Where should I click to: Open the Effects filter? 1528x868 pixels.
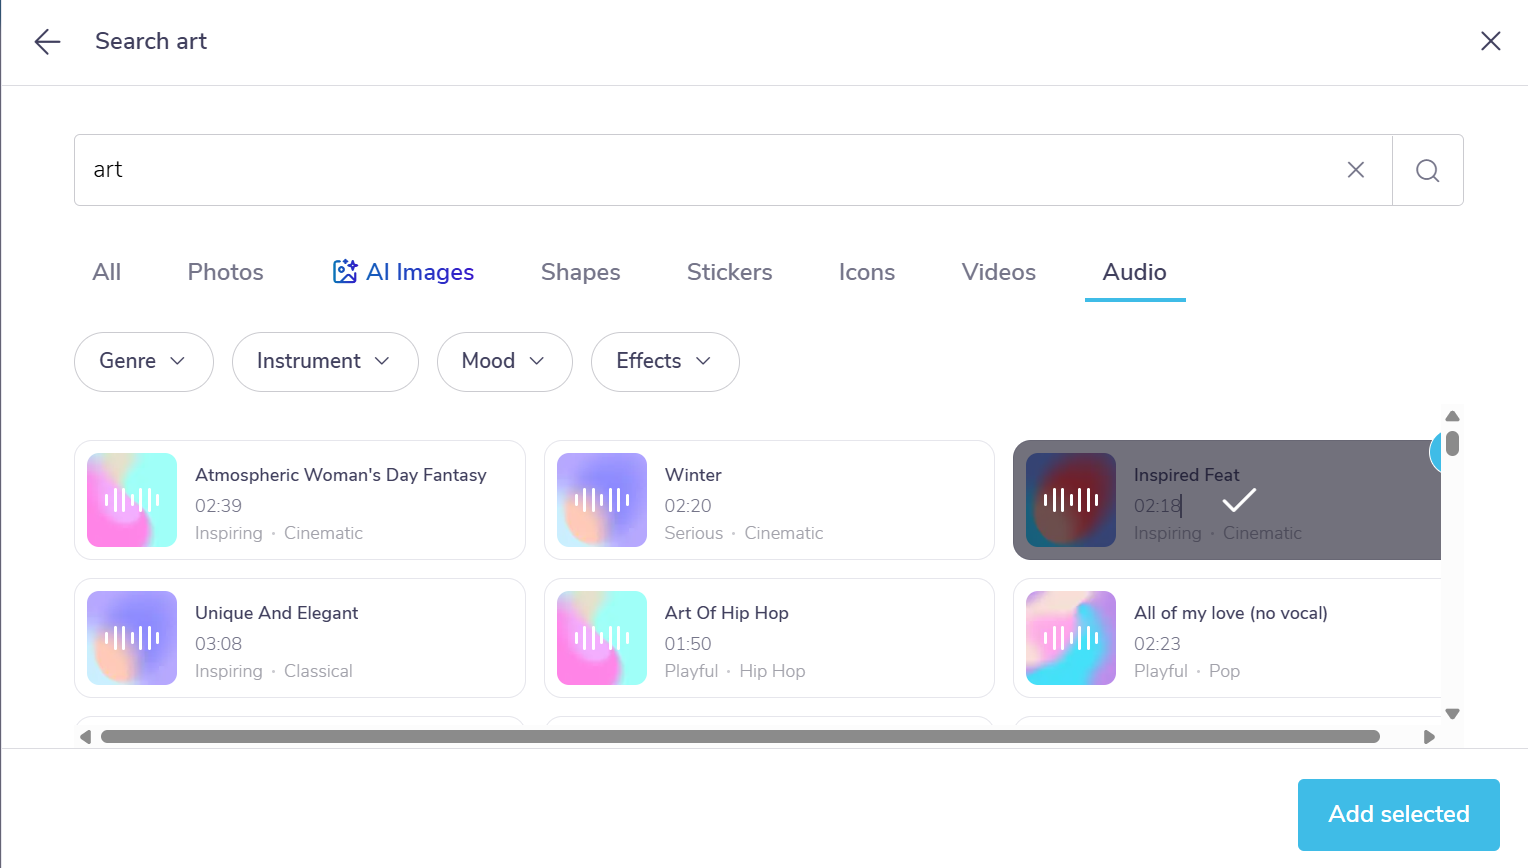point(664,361)
